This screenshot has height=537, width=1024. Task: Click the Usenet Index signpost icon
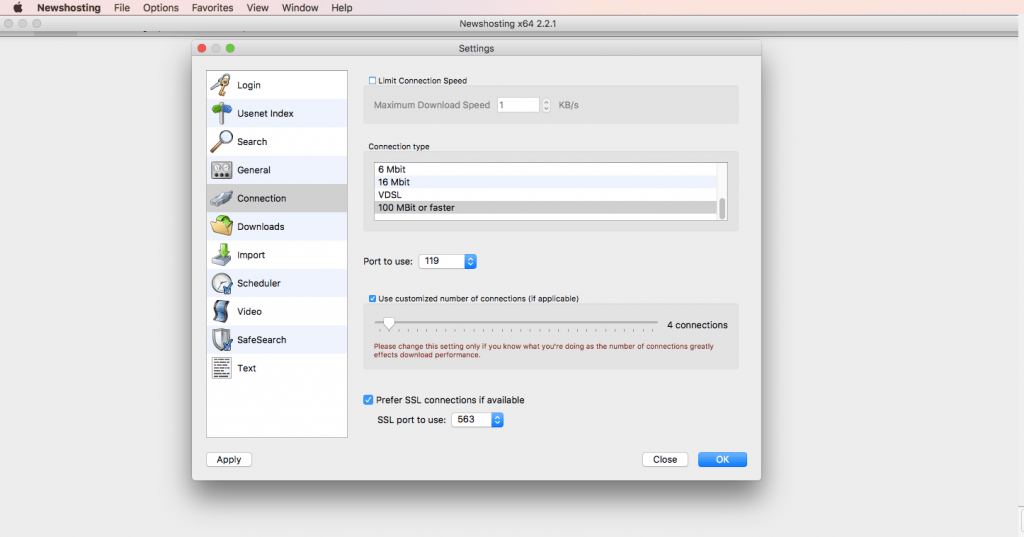(x=221, y=113)
